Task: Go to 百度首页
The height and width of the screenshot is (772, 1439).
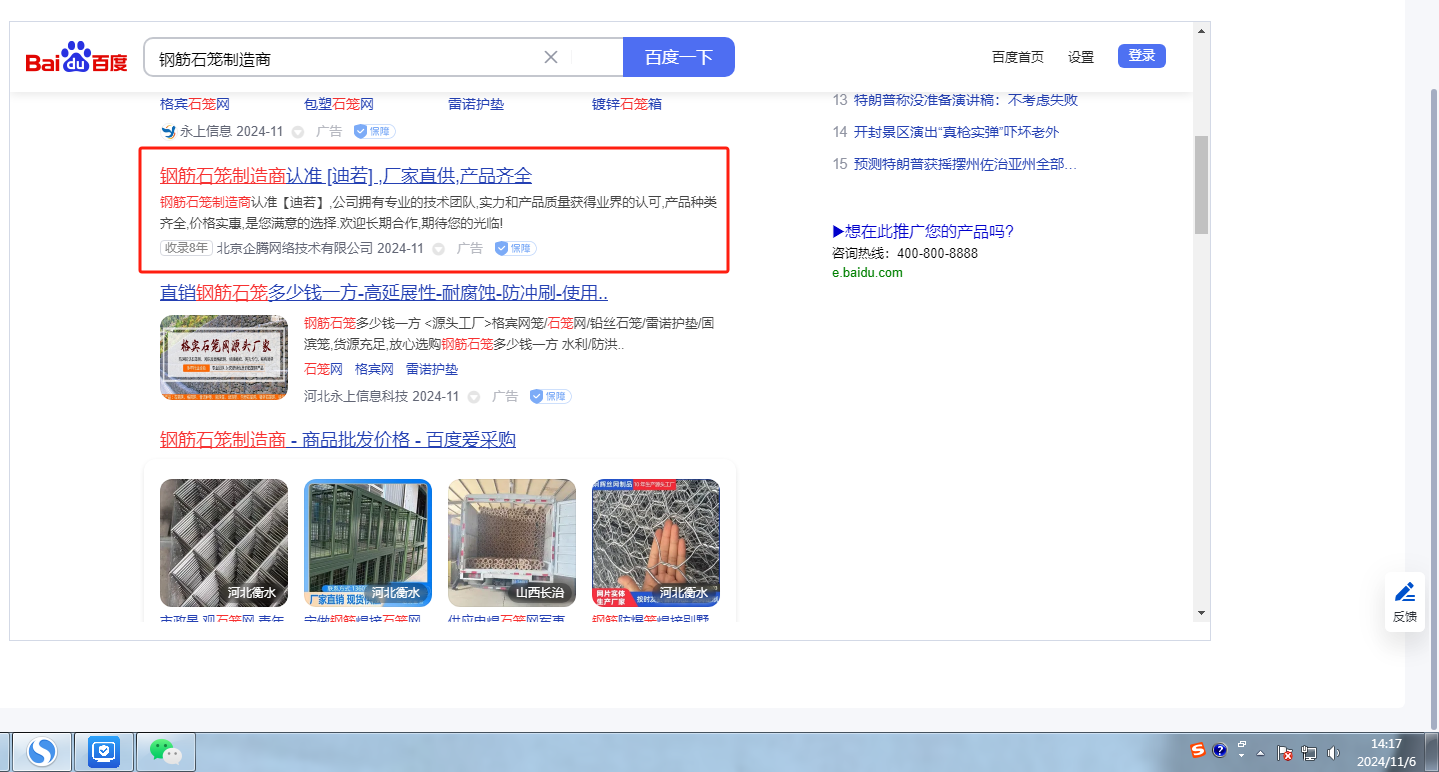Action: 1018,57
